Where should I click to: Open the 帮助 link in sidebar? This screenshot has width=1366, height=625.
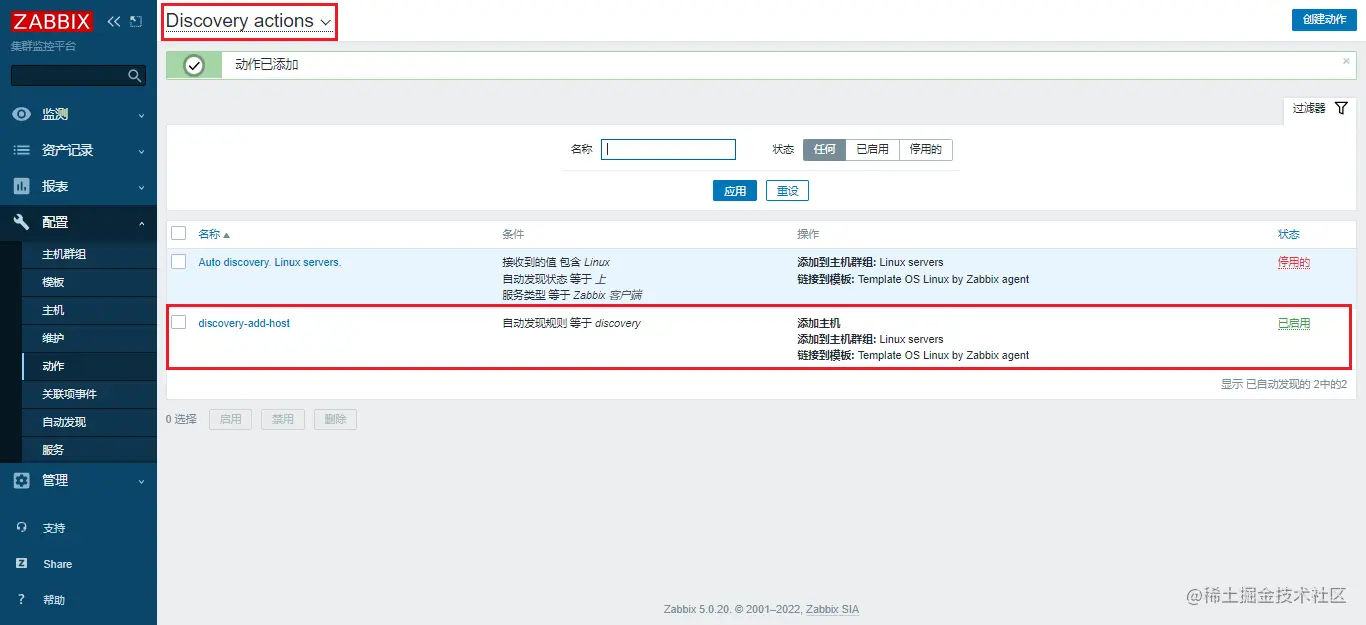click(x=54, y=600)
